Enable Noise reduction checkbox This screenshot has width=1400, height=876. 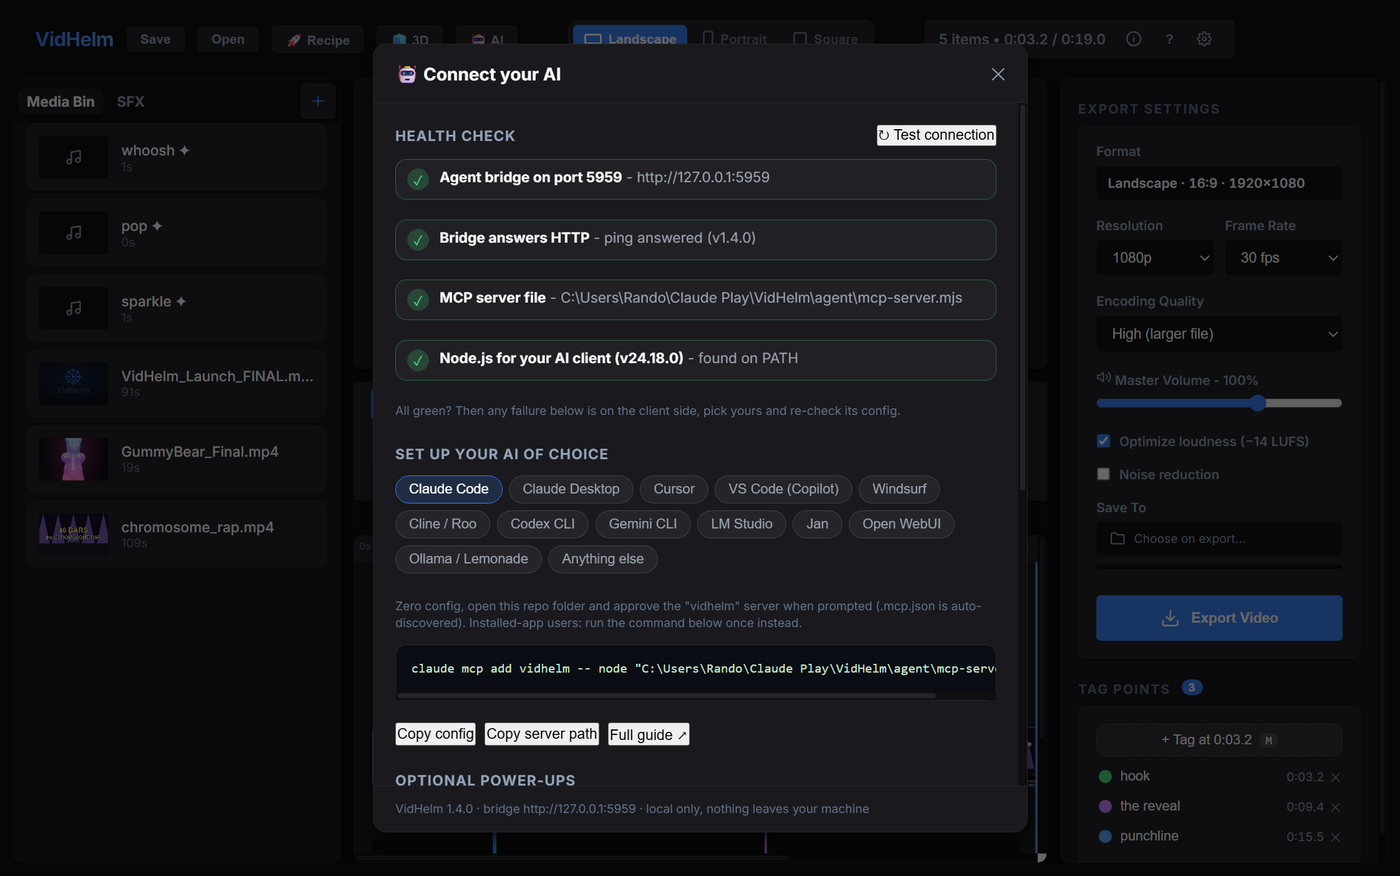click(x=1103, y=474)
